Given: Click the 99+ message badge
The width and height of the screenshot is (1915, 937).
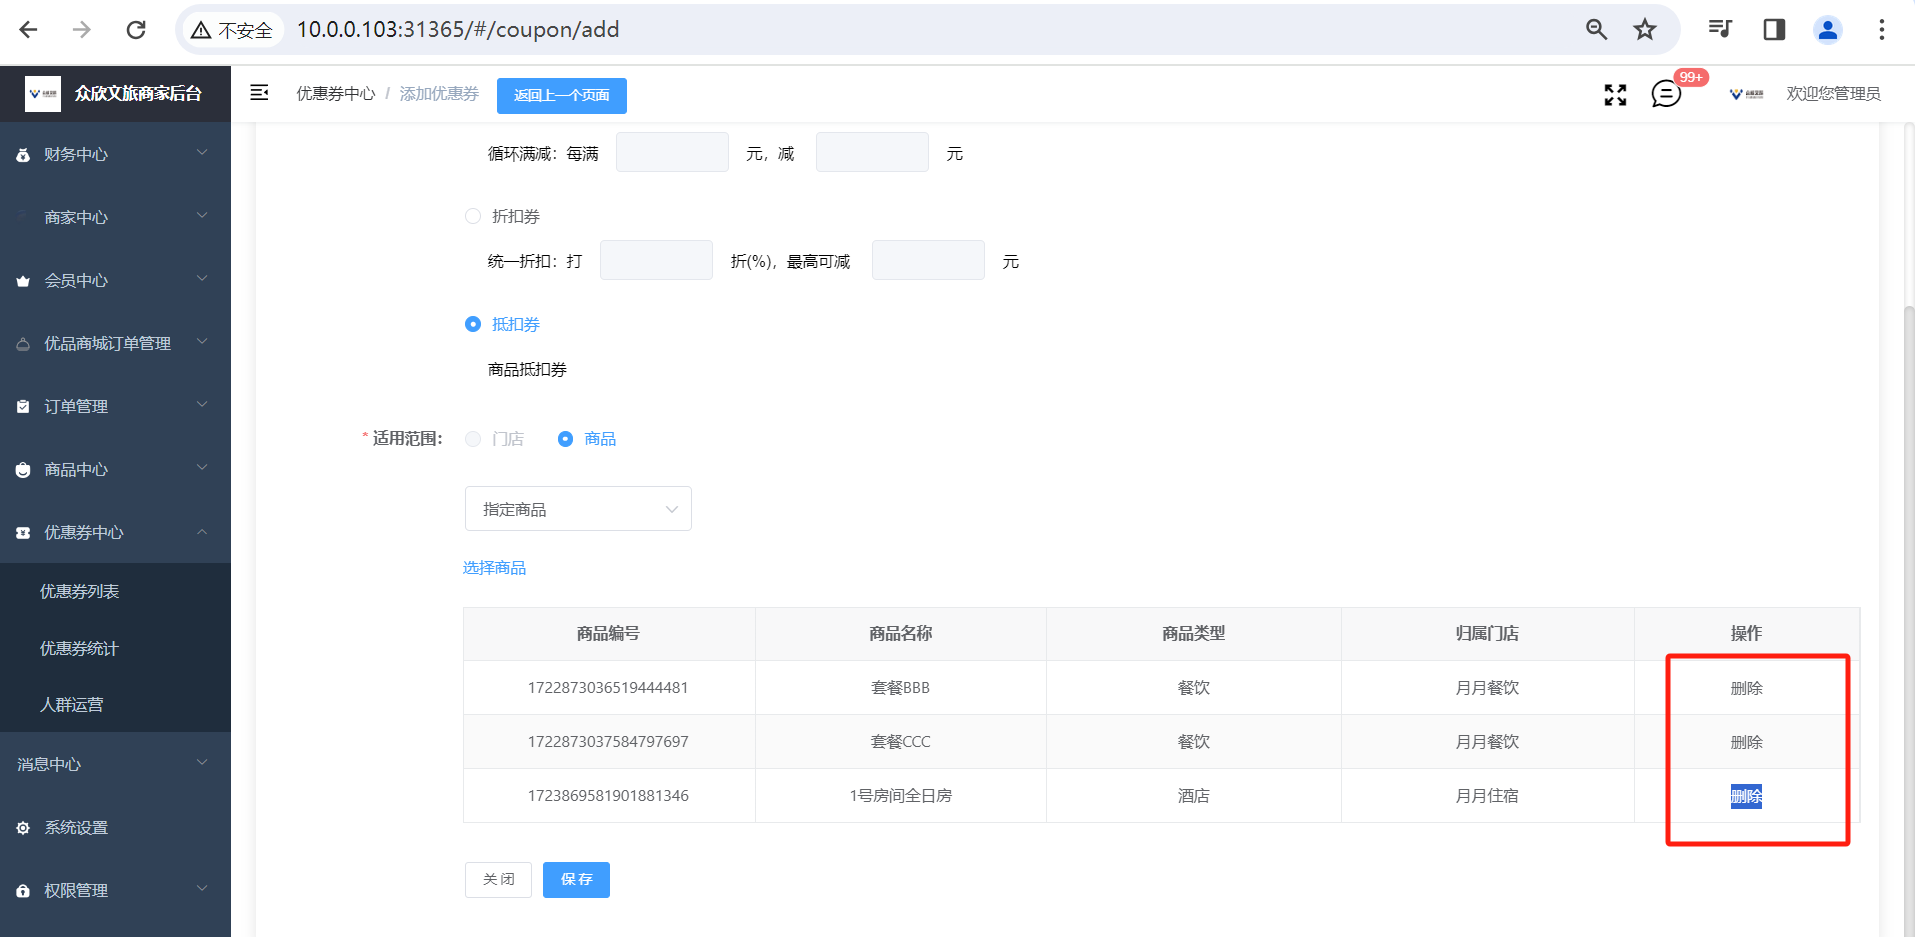Looking at the screenshot, I should pyautogui.click(x=1691, y=77).
